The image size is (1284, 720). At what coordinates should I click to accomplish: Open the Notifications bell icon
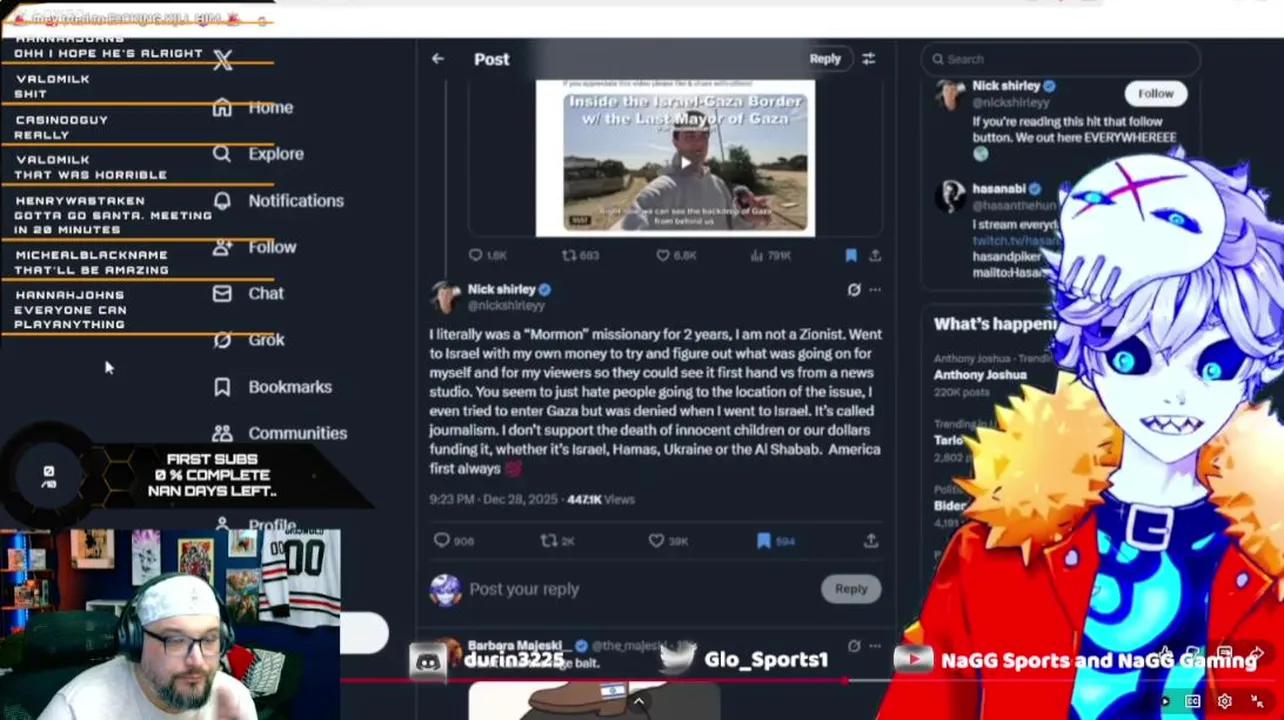(222, 200)
